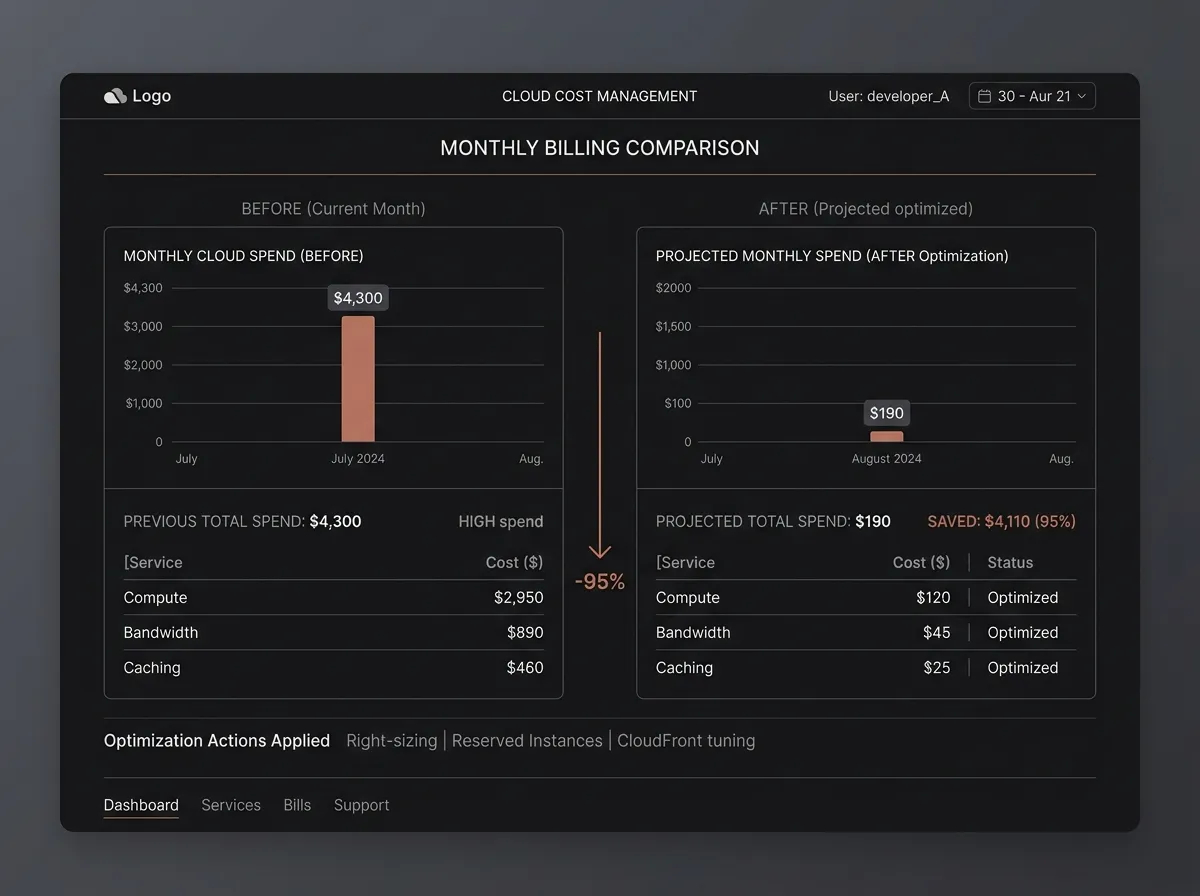Click the Reserved Instances action
This screenshot has width=1200, height=896.
527,741
